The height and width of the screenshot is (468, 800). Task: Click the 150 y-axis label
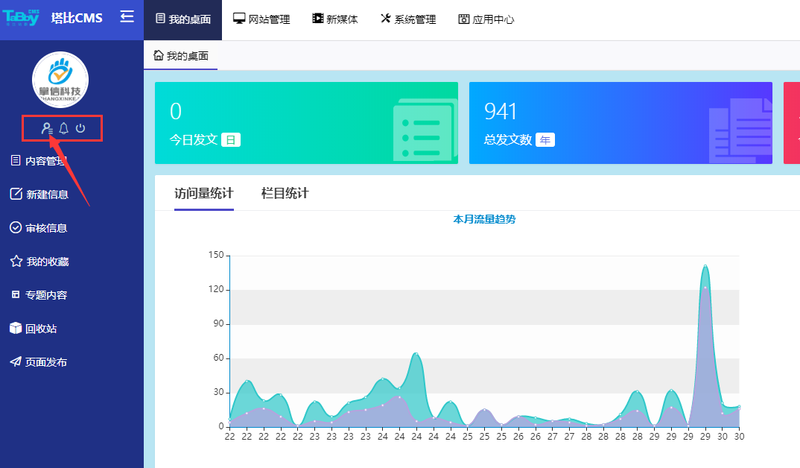pos(216,255)
